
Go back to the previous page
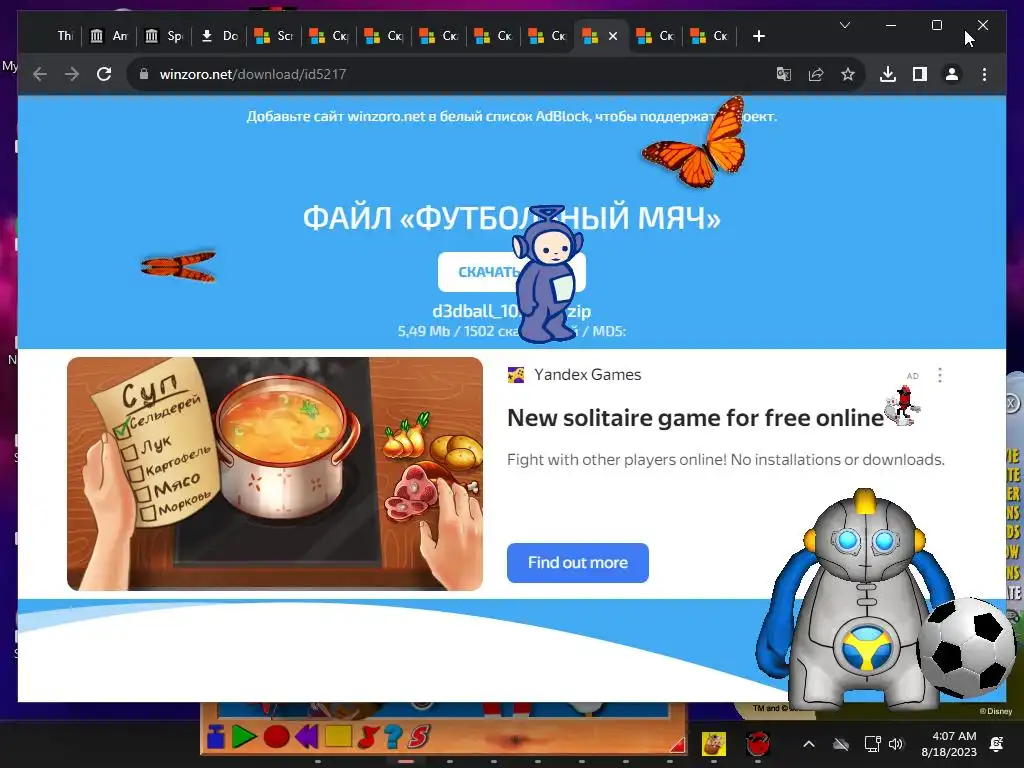click(x=40, y=74)
